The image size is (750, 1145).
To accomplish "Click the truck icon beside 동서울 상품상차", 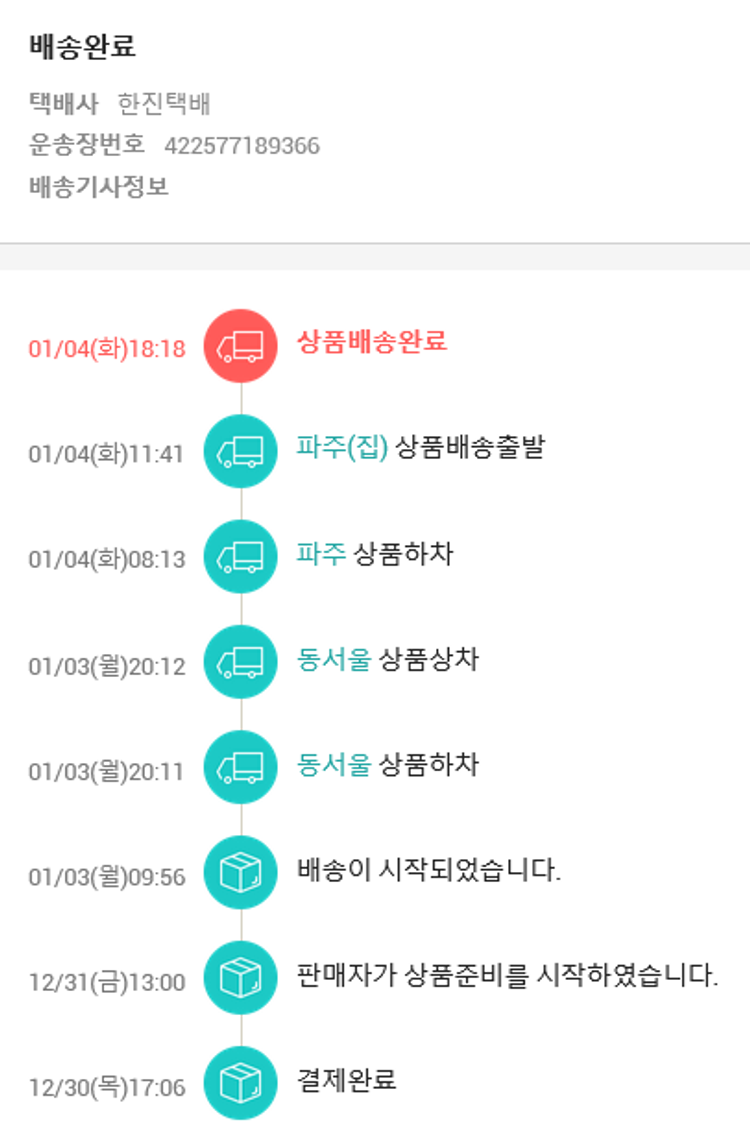I will coord(240,662).
